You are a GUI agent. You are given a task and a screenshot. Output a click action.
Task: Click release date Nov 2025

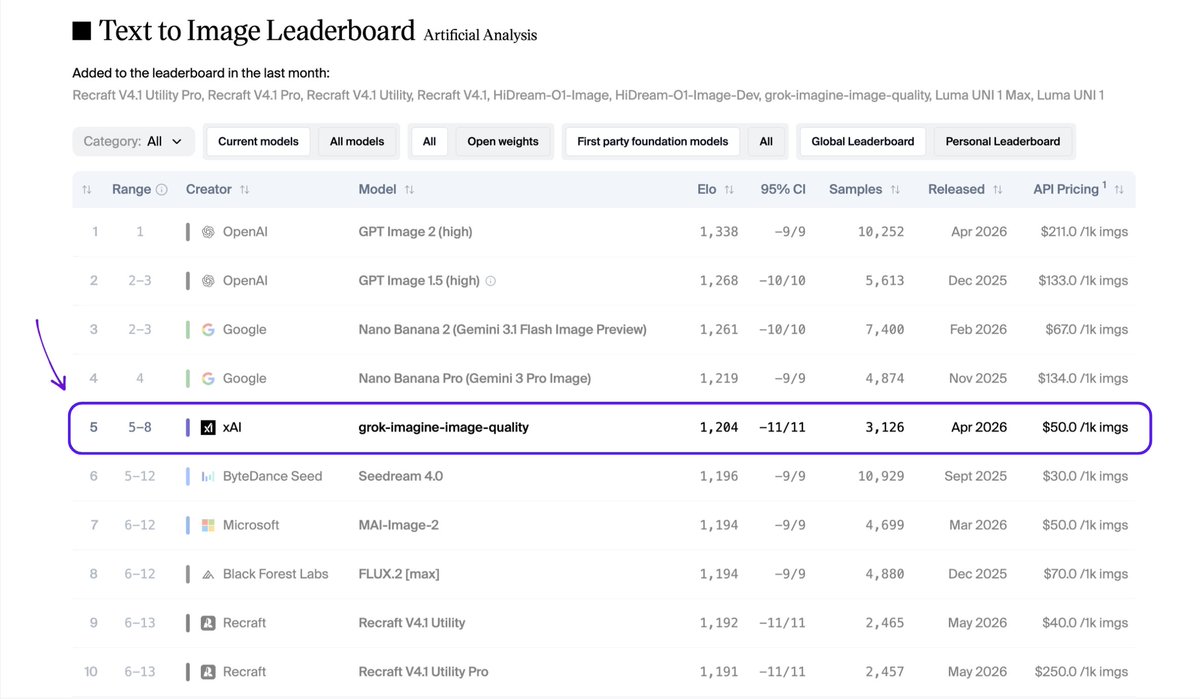click(x=977, y=378)
